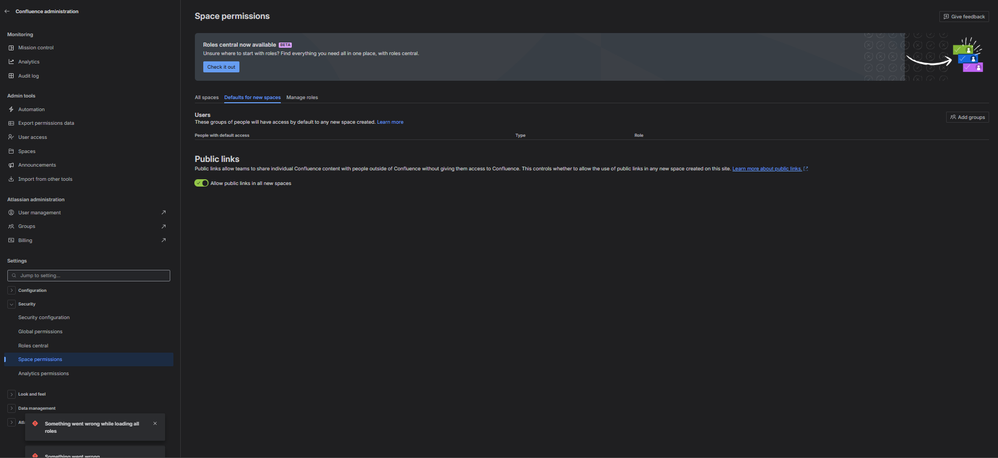
Task: Open Analytics permissions page
Action: [x=43, y=373]
